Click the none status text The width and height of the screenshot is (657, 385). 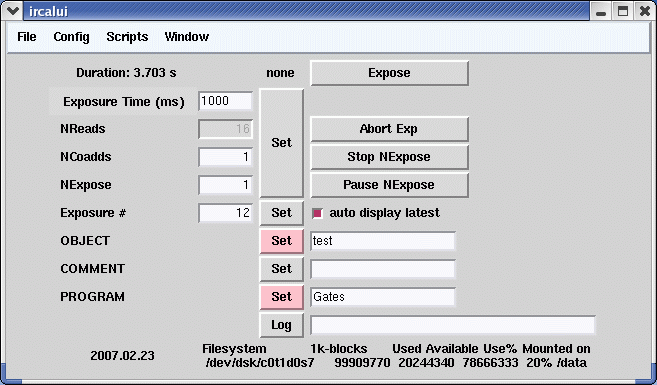pos(280,73)
